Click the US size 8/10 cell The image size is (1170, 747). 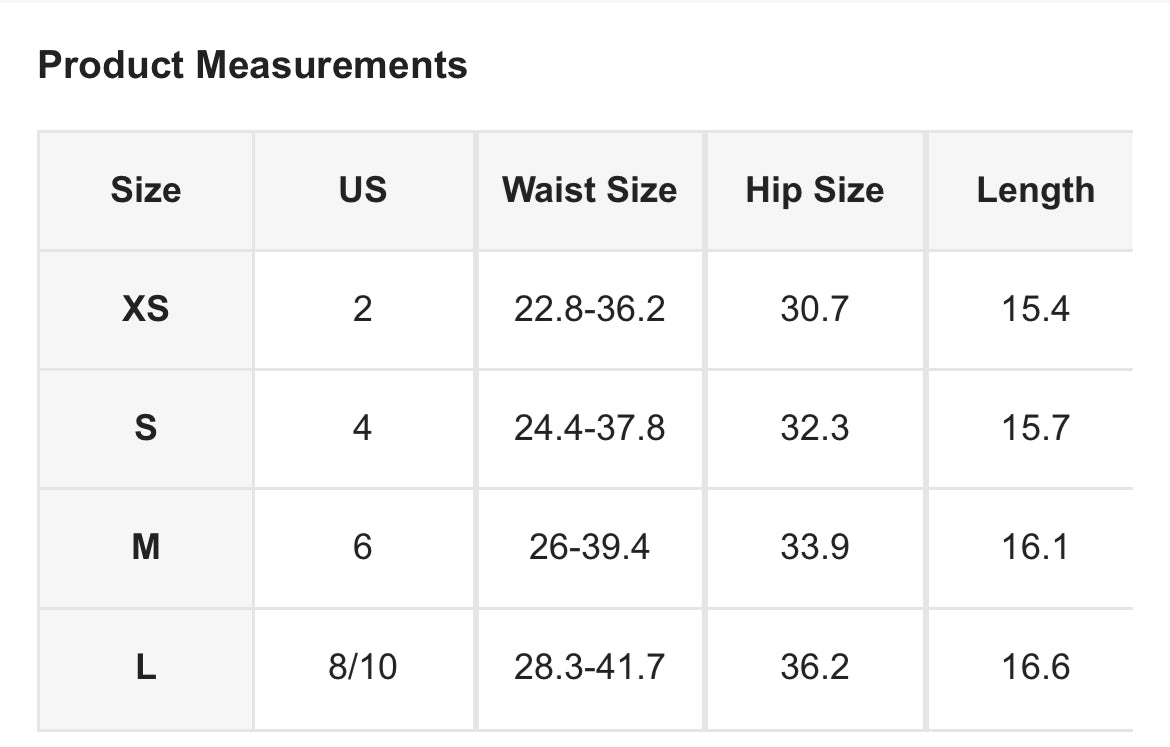[363, 666]
